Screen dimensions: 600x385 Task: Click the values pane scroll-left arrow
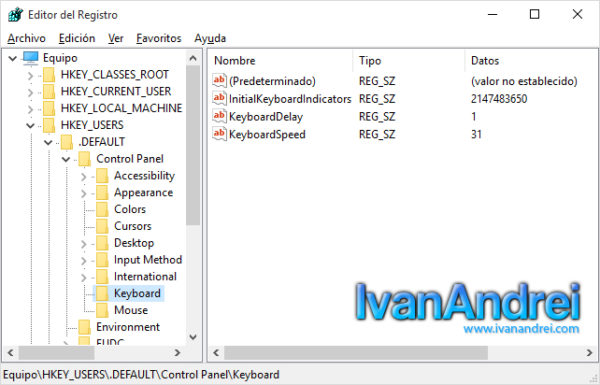point(216,352)
